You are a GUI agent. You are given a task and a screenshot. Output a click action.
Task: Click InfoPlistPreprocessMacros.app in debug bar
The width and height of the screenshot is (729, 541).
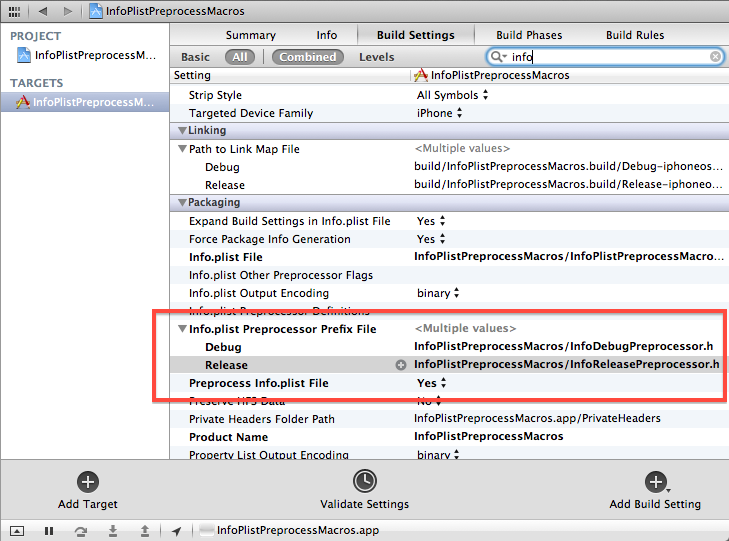[298, 530]
